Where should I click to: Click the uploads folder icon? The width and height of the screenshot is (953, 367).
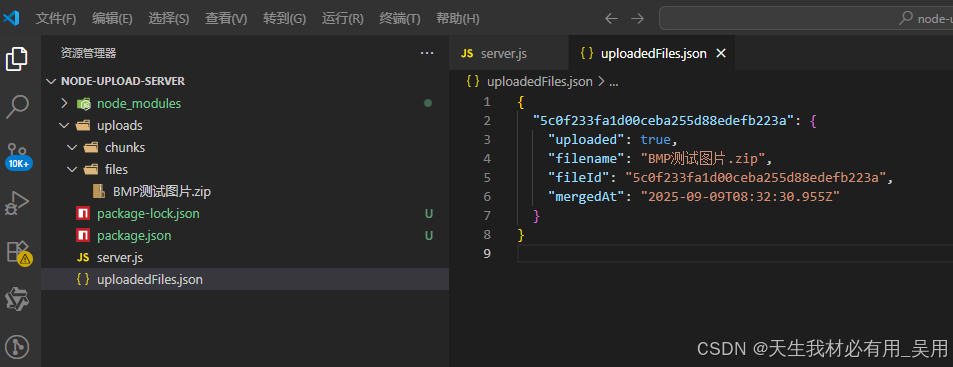(x=84, y=126)
